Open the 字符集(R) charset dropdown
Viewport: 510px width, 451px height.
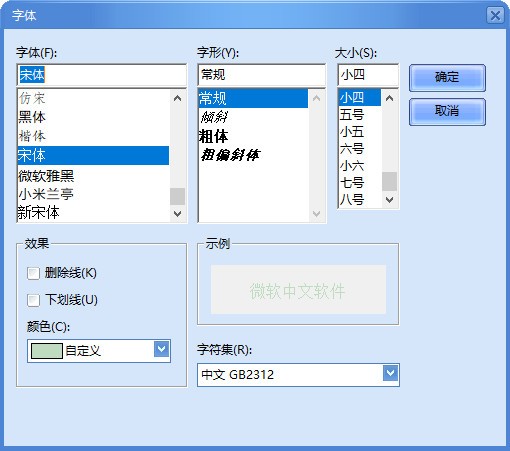pyautogui.click(x=390, y=373)
